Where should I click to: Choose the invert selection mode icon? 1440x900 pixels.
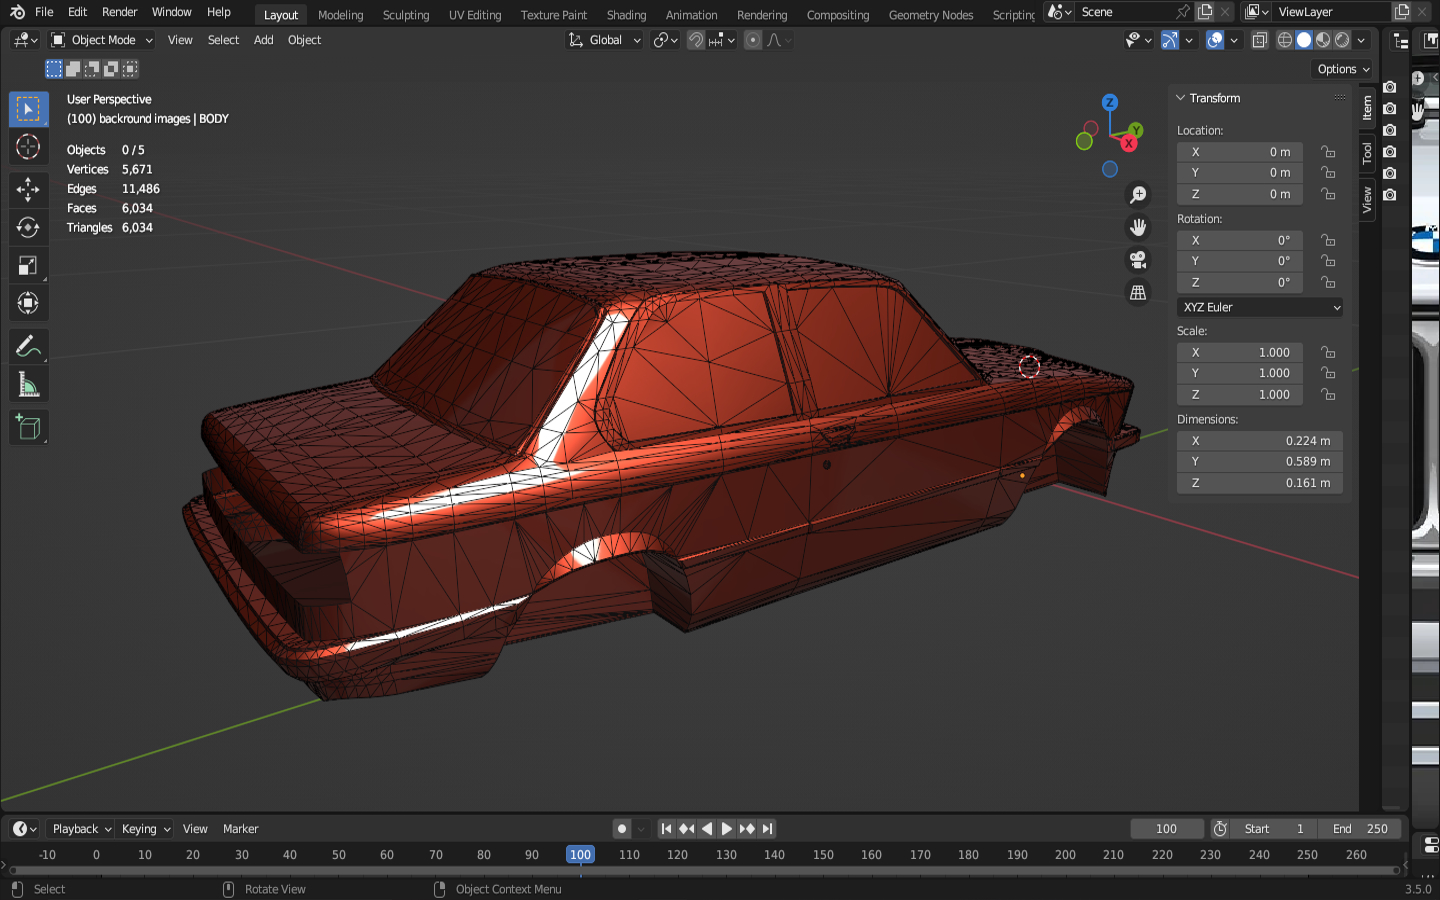pos(111,69)
